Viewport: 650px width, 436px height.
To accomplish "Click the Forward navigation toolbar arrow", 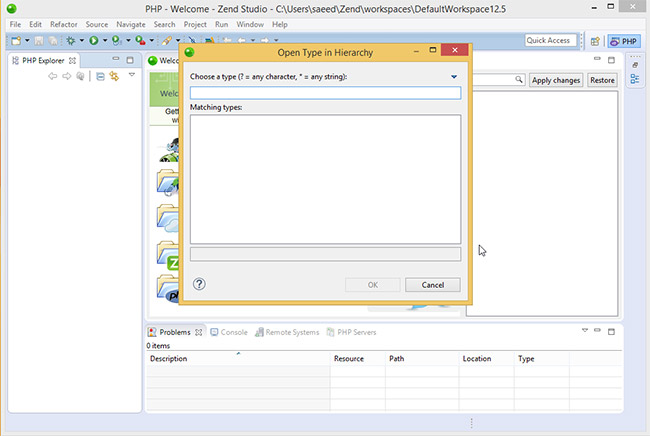I will [x=265, y=41].
